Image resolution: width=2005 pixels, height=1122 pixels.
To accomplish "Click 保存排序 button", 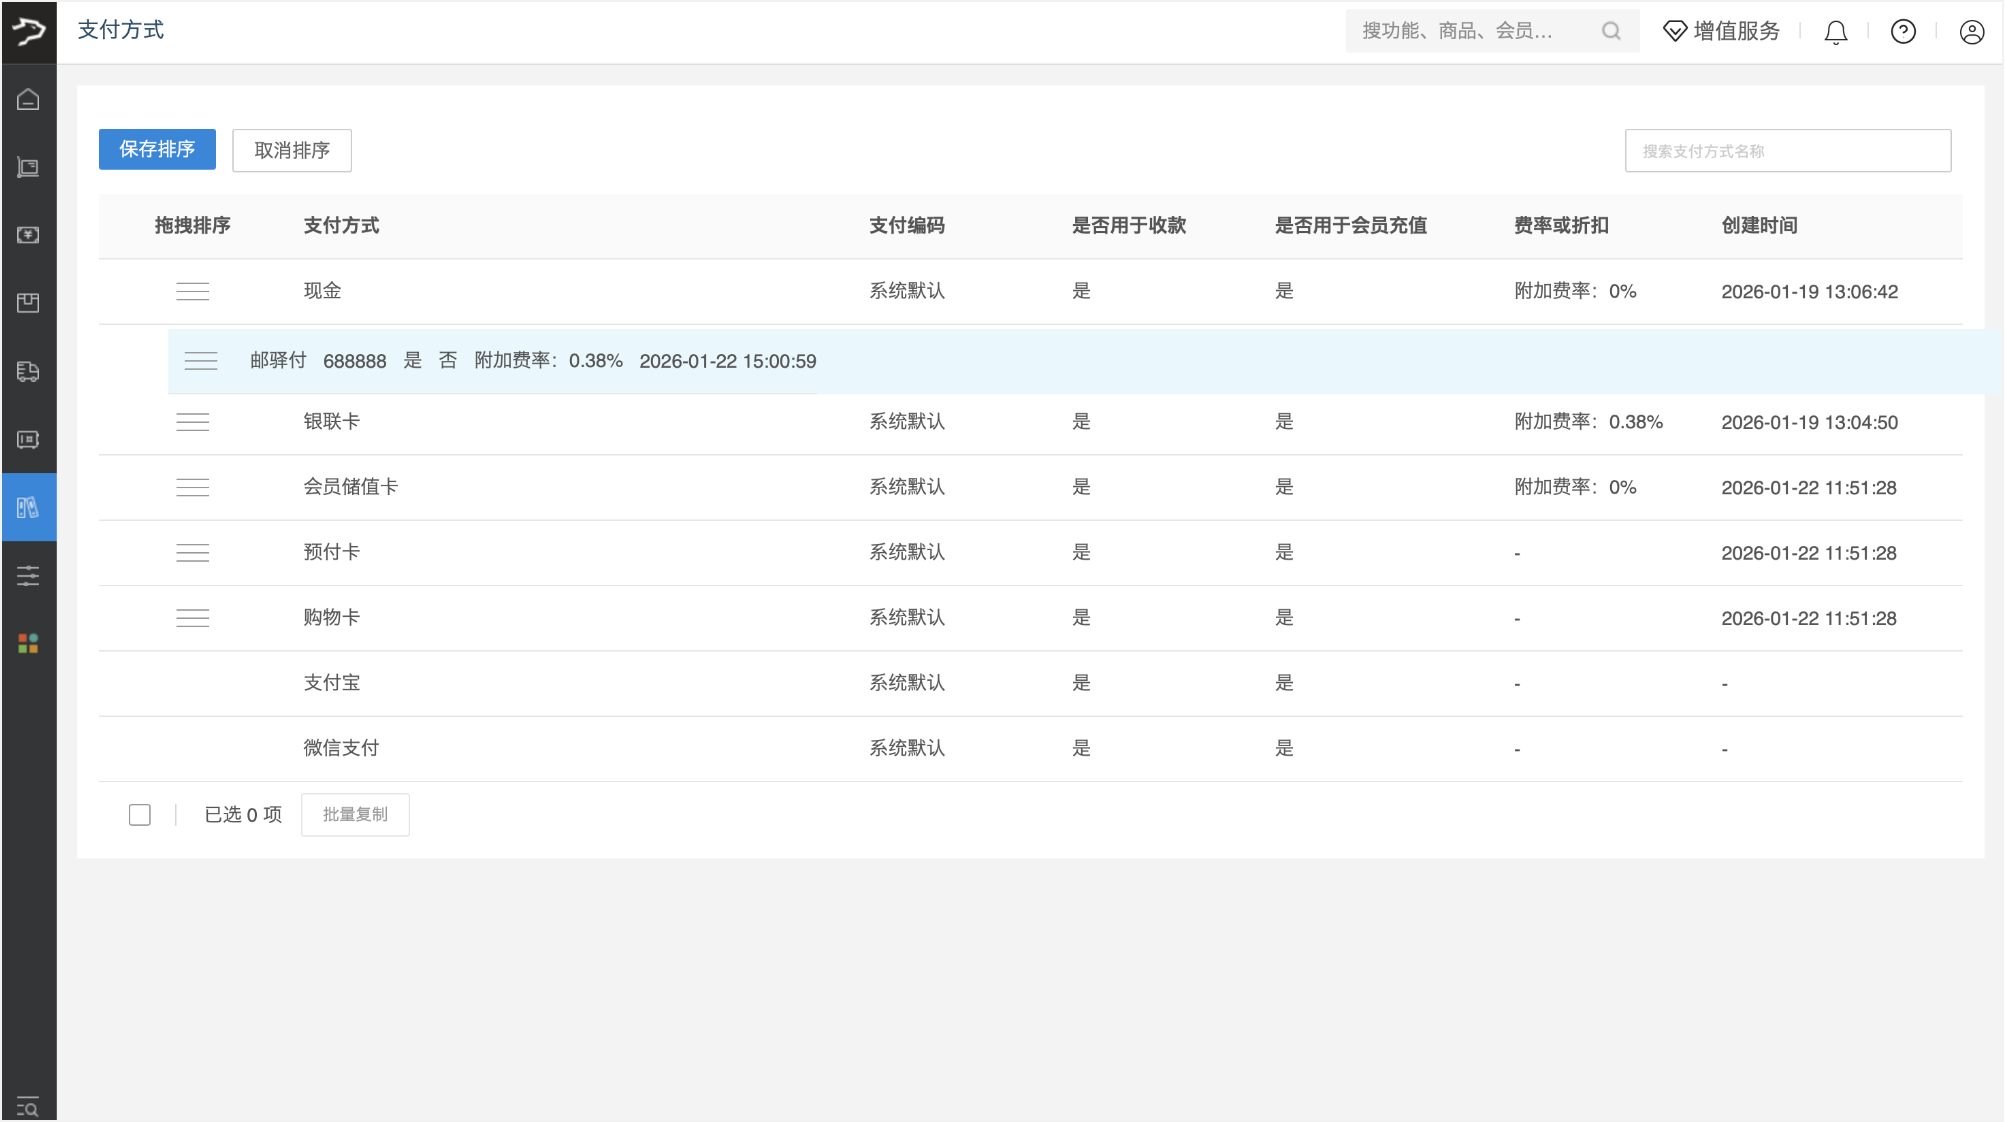I will [157, 149].
